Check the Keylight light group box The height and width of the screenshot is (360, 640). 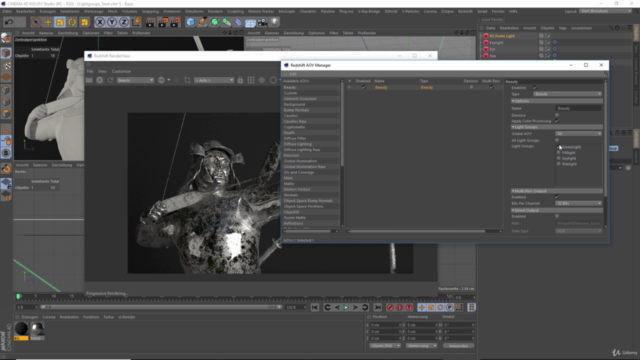point(559,158)
